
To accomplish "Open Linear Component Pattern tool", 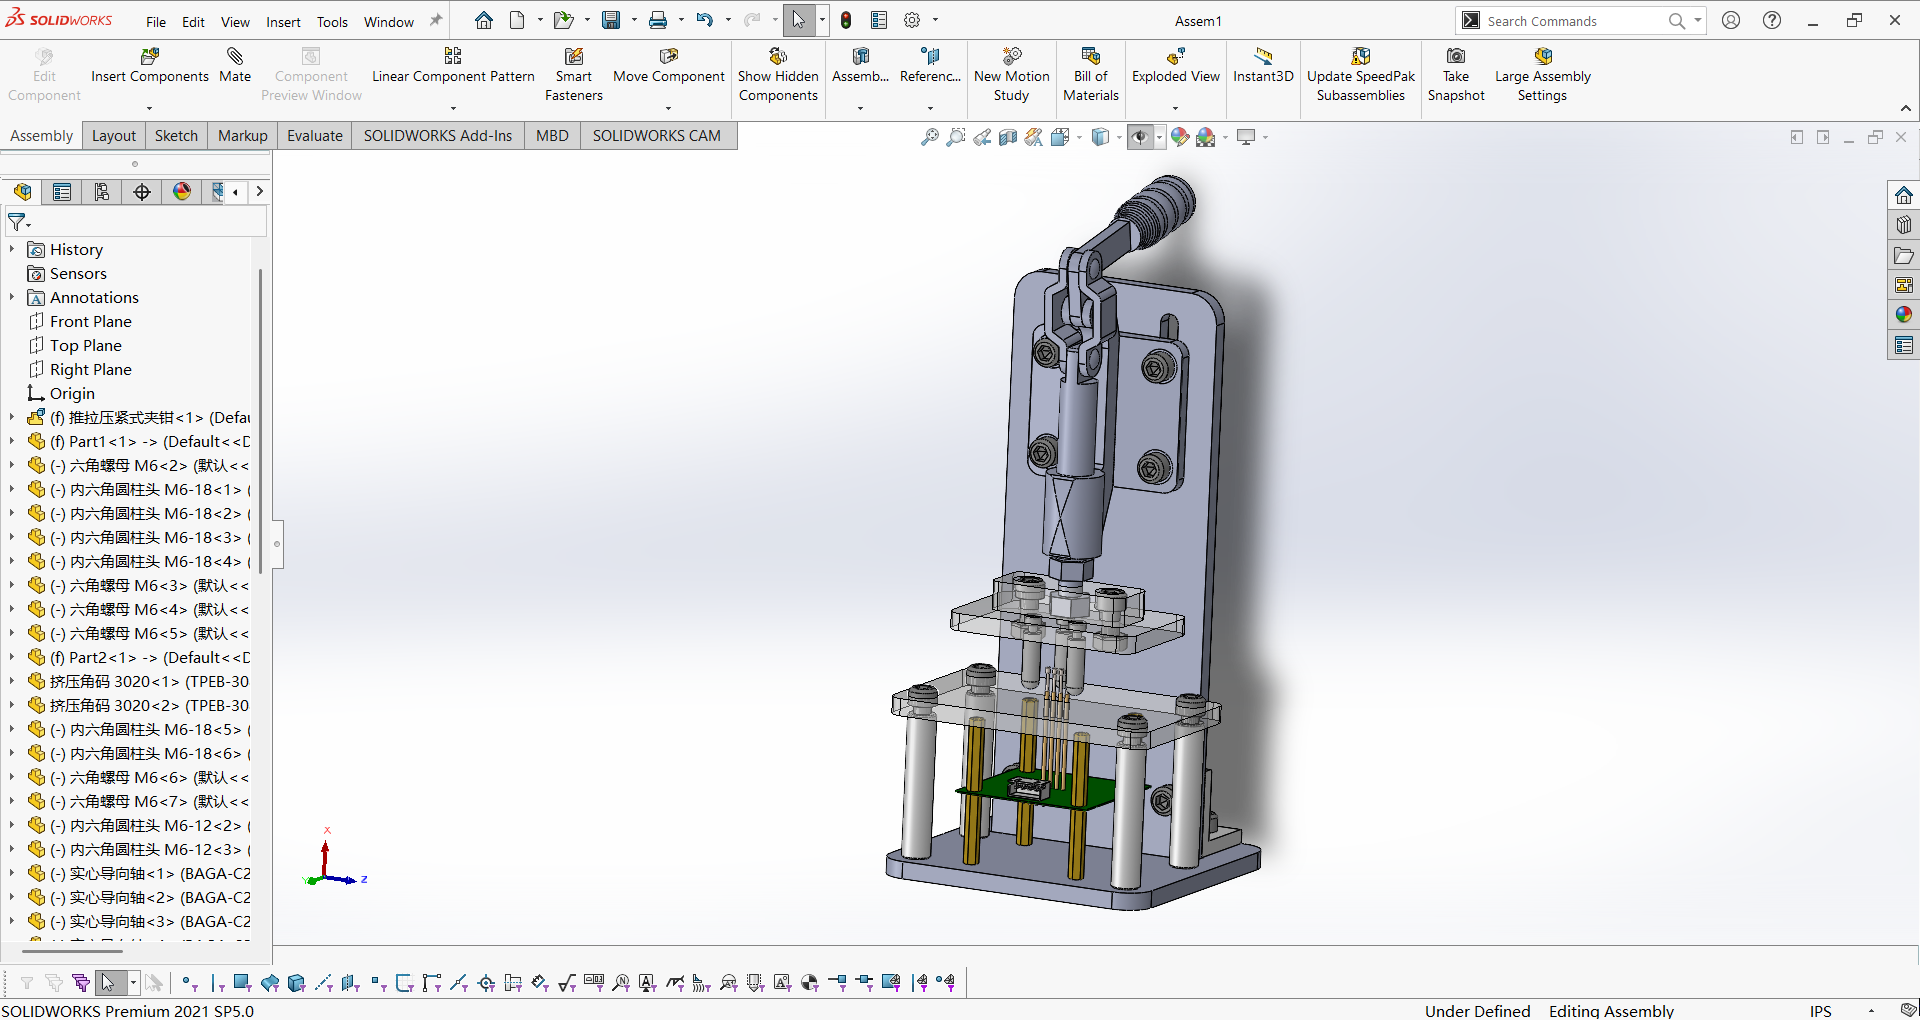I will coord(453,66).
